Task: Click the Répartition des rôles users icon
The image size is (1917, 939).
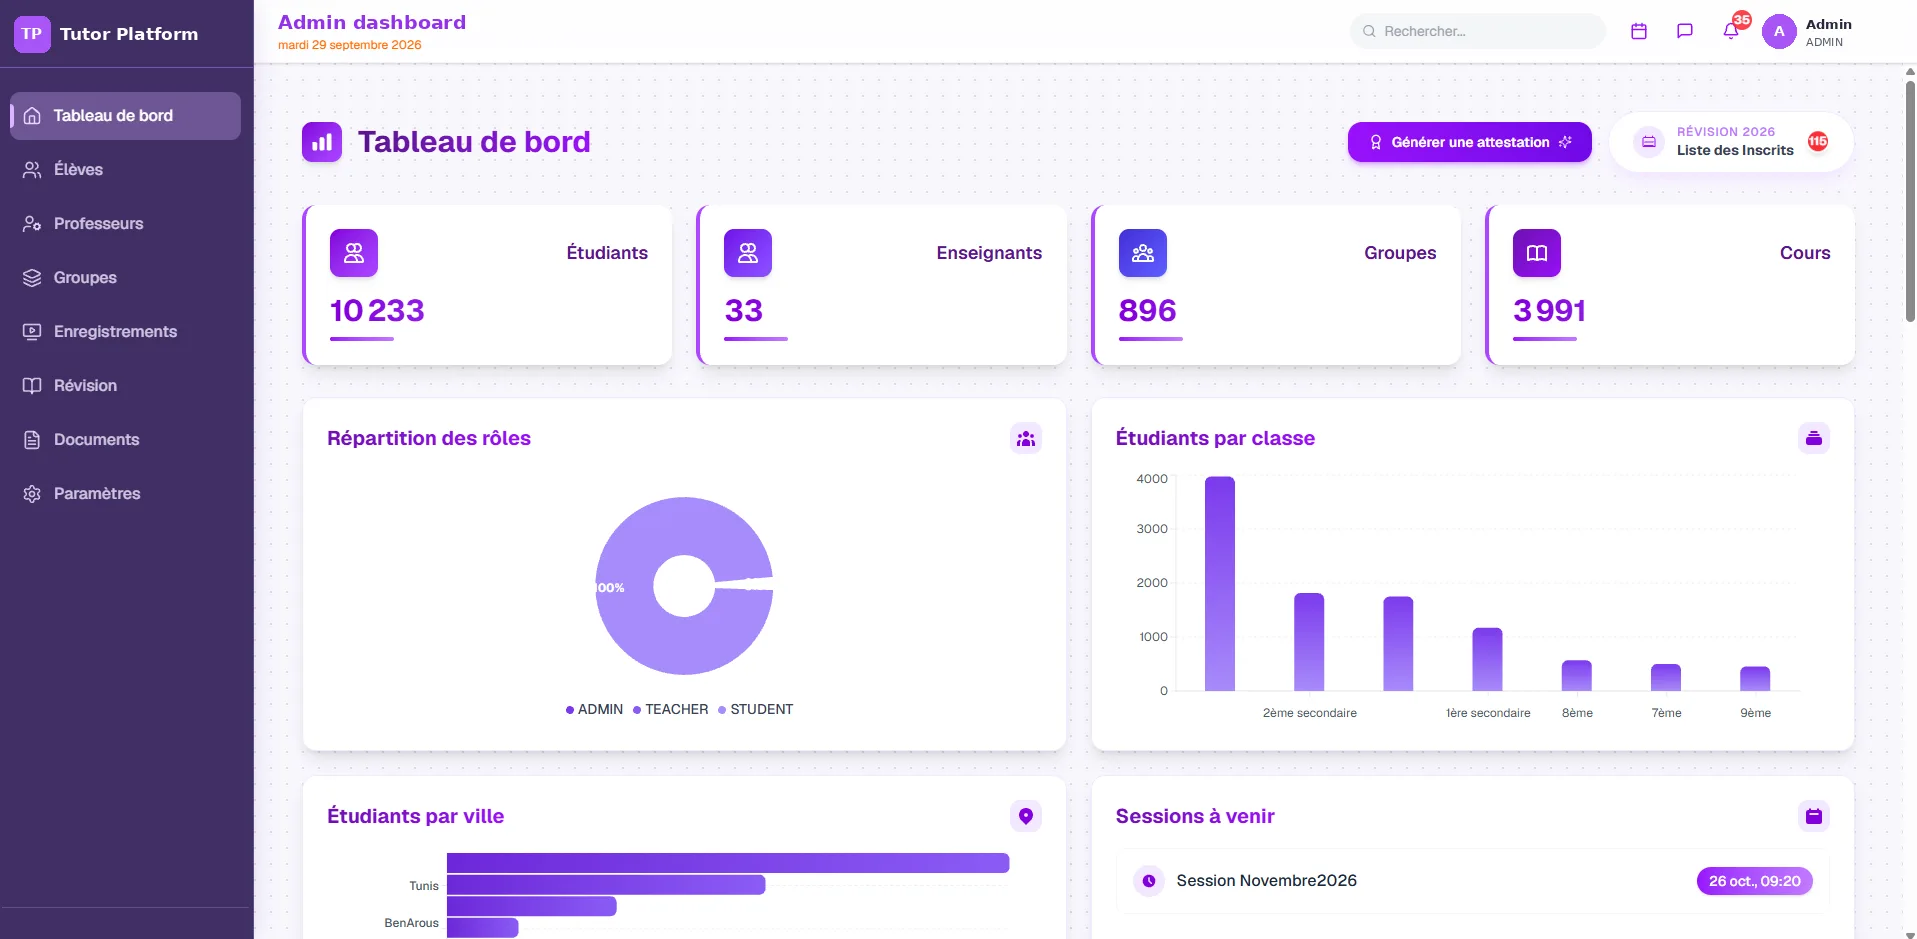Action: click(x=1025, y=438)
